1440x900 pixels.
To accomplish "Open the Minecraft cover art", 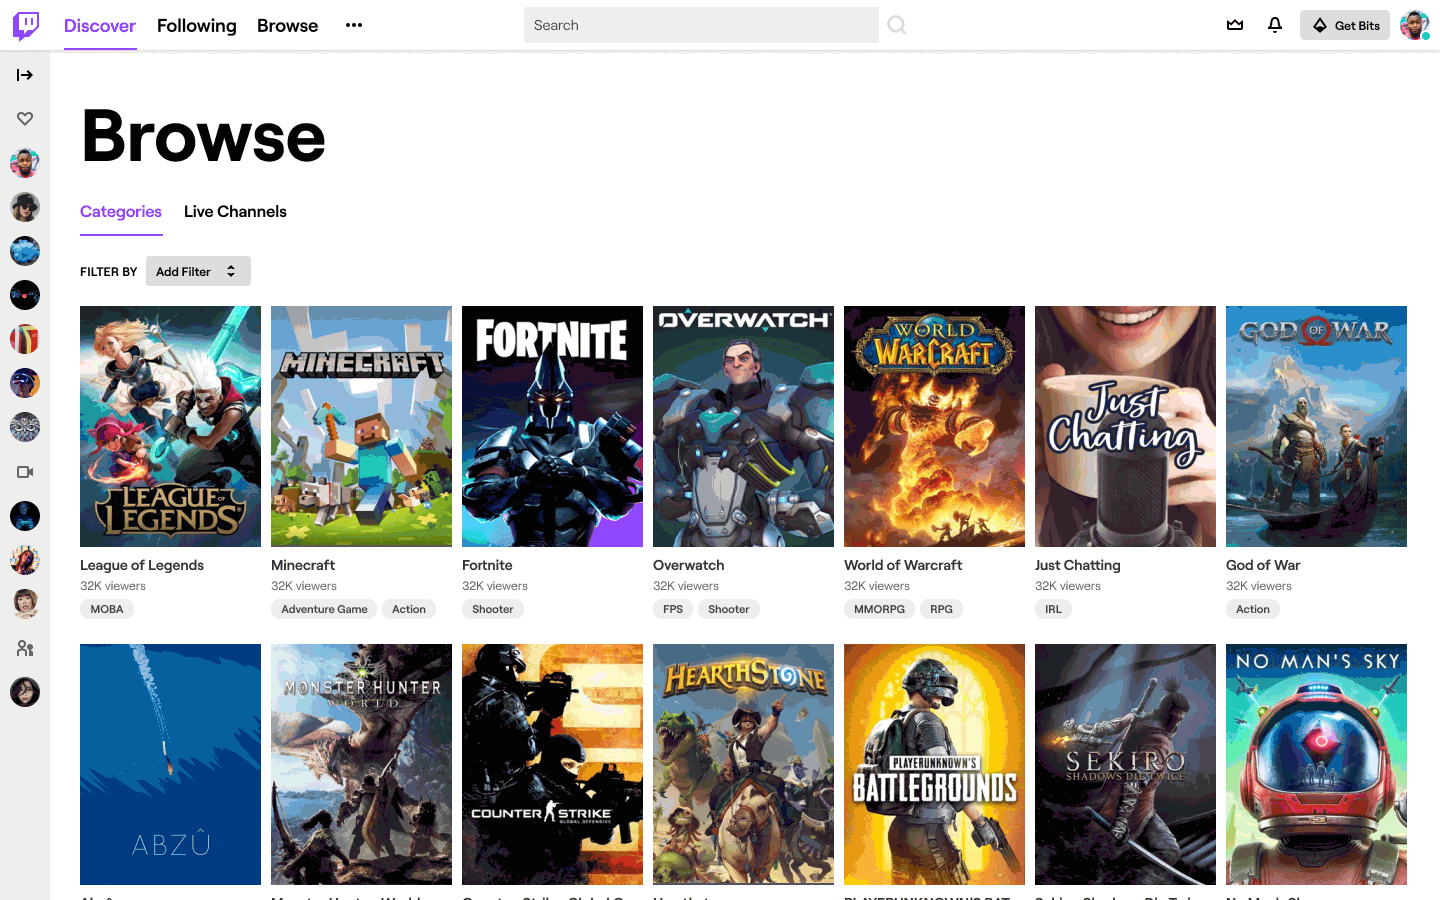I will (x=361, y=427).
